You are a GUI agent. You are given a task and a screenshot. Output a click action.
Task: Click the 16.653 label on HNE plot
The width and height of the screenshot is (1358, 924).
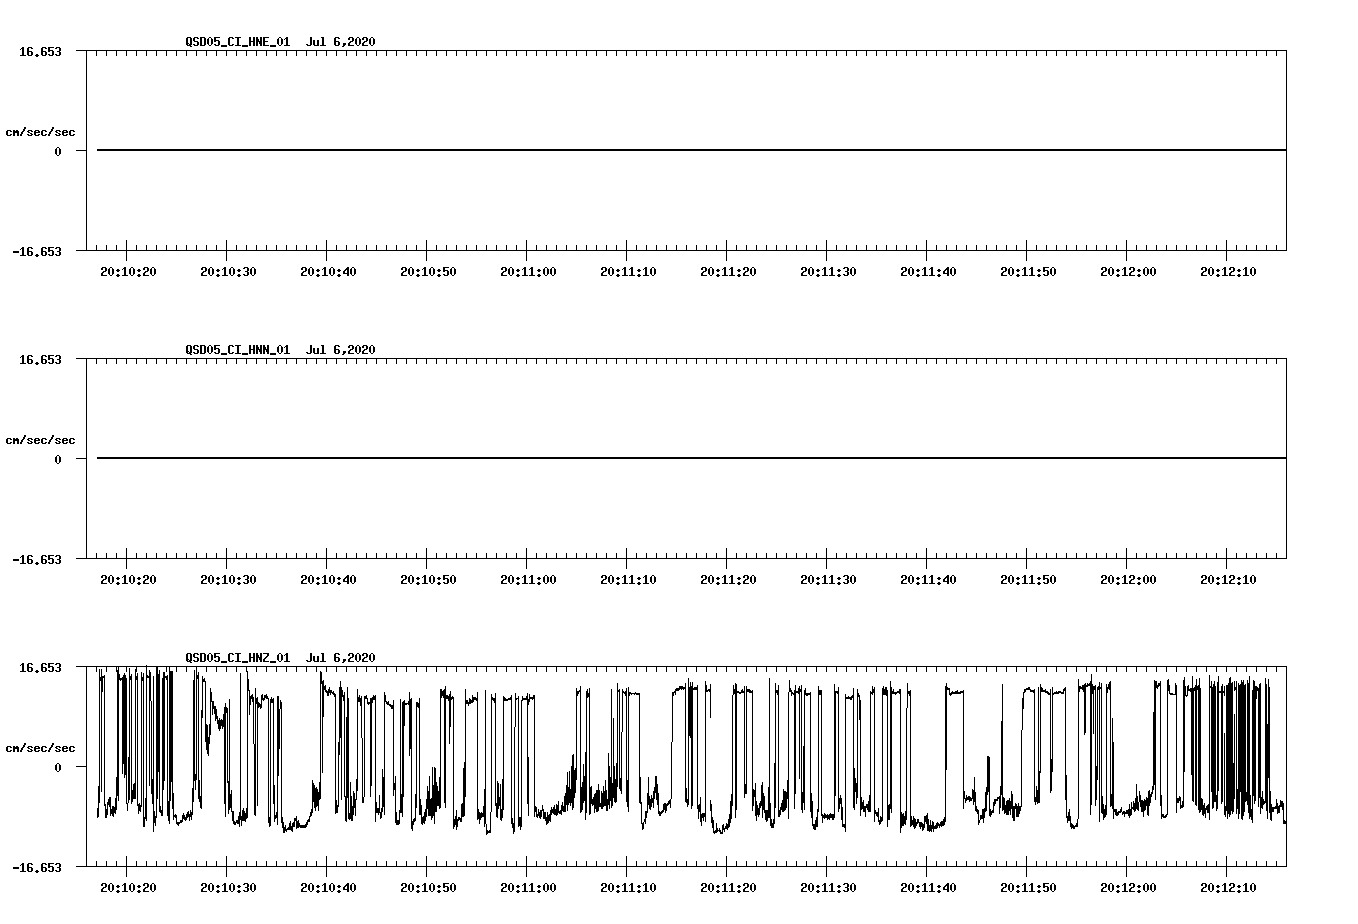tap(40, 51)
